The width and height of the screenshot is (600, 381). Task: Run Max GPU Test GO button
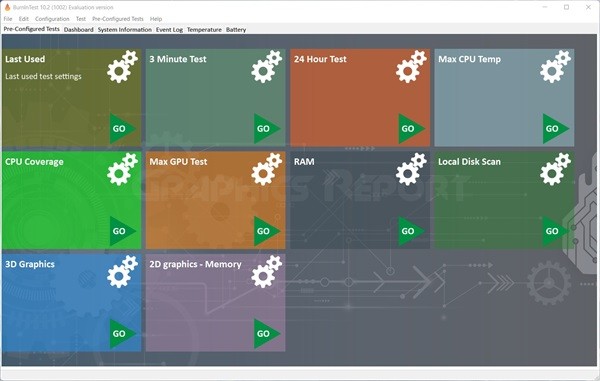point(267,231)
